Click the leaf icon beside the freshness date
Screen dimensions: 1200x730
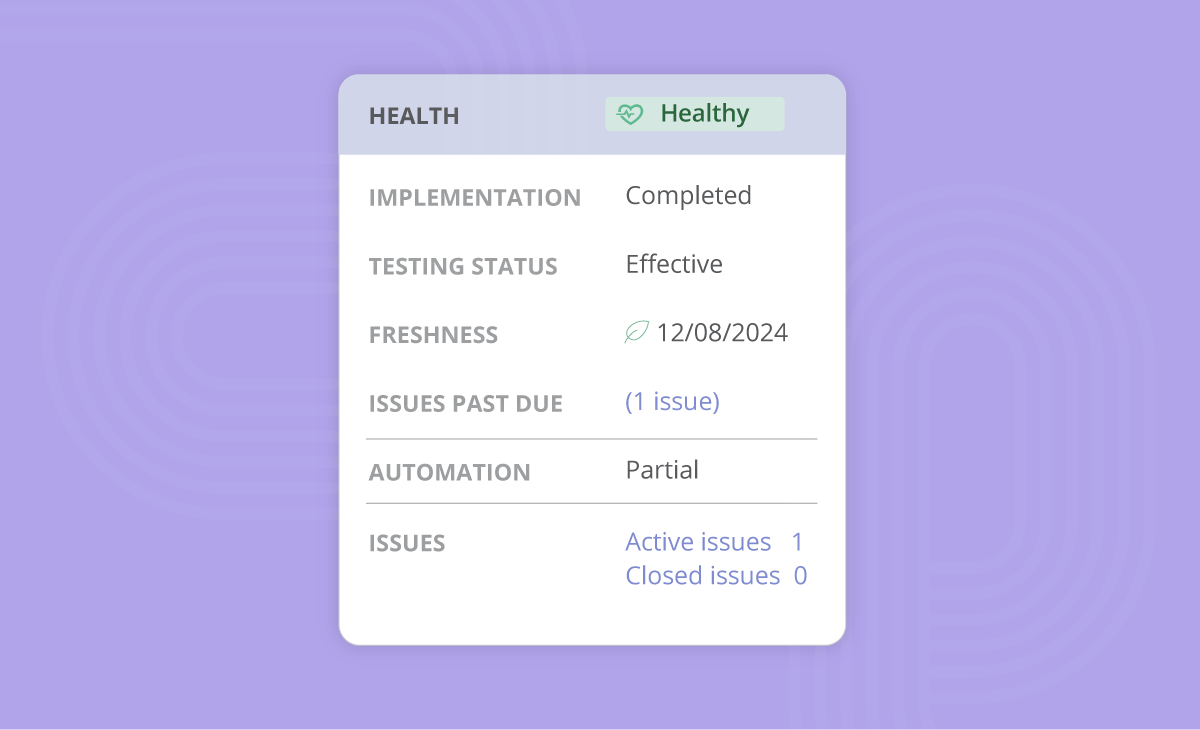point(636,332)
